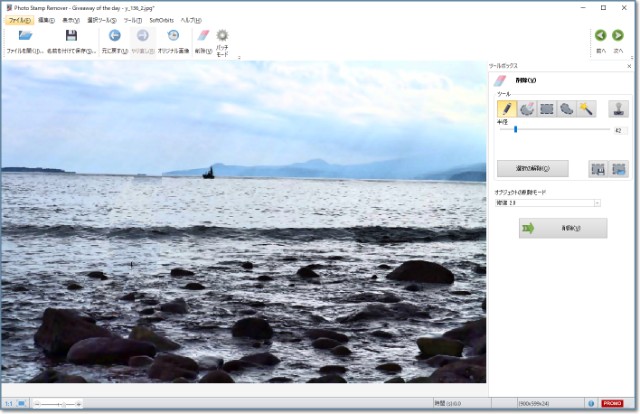
Task: Choose the free-form lasso selection tool
Action: 566,108
